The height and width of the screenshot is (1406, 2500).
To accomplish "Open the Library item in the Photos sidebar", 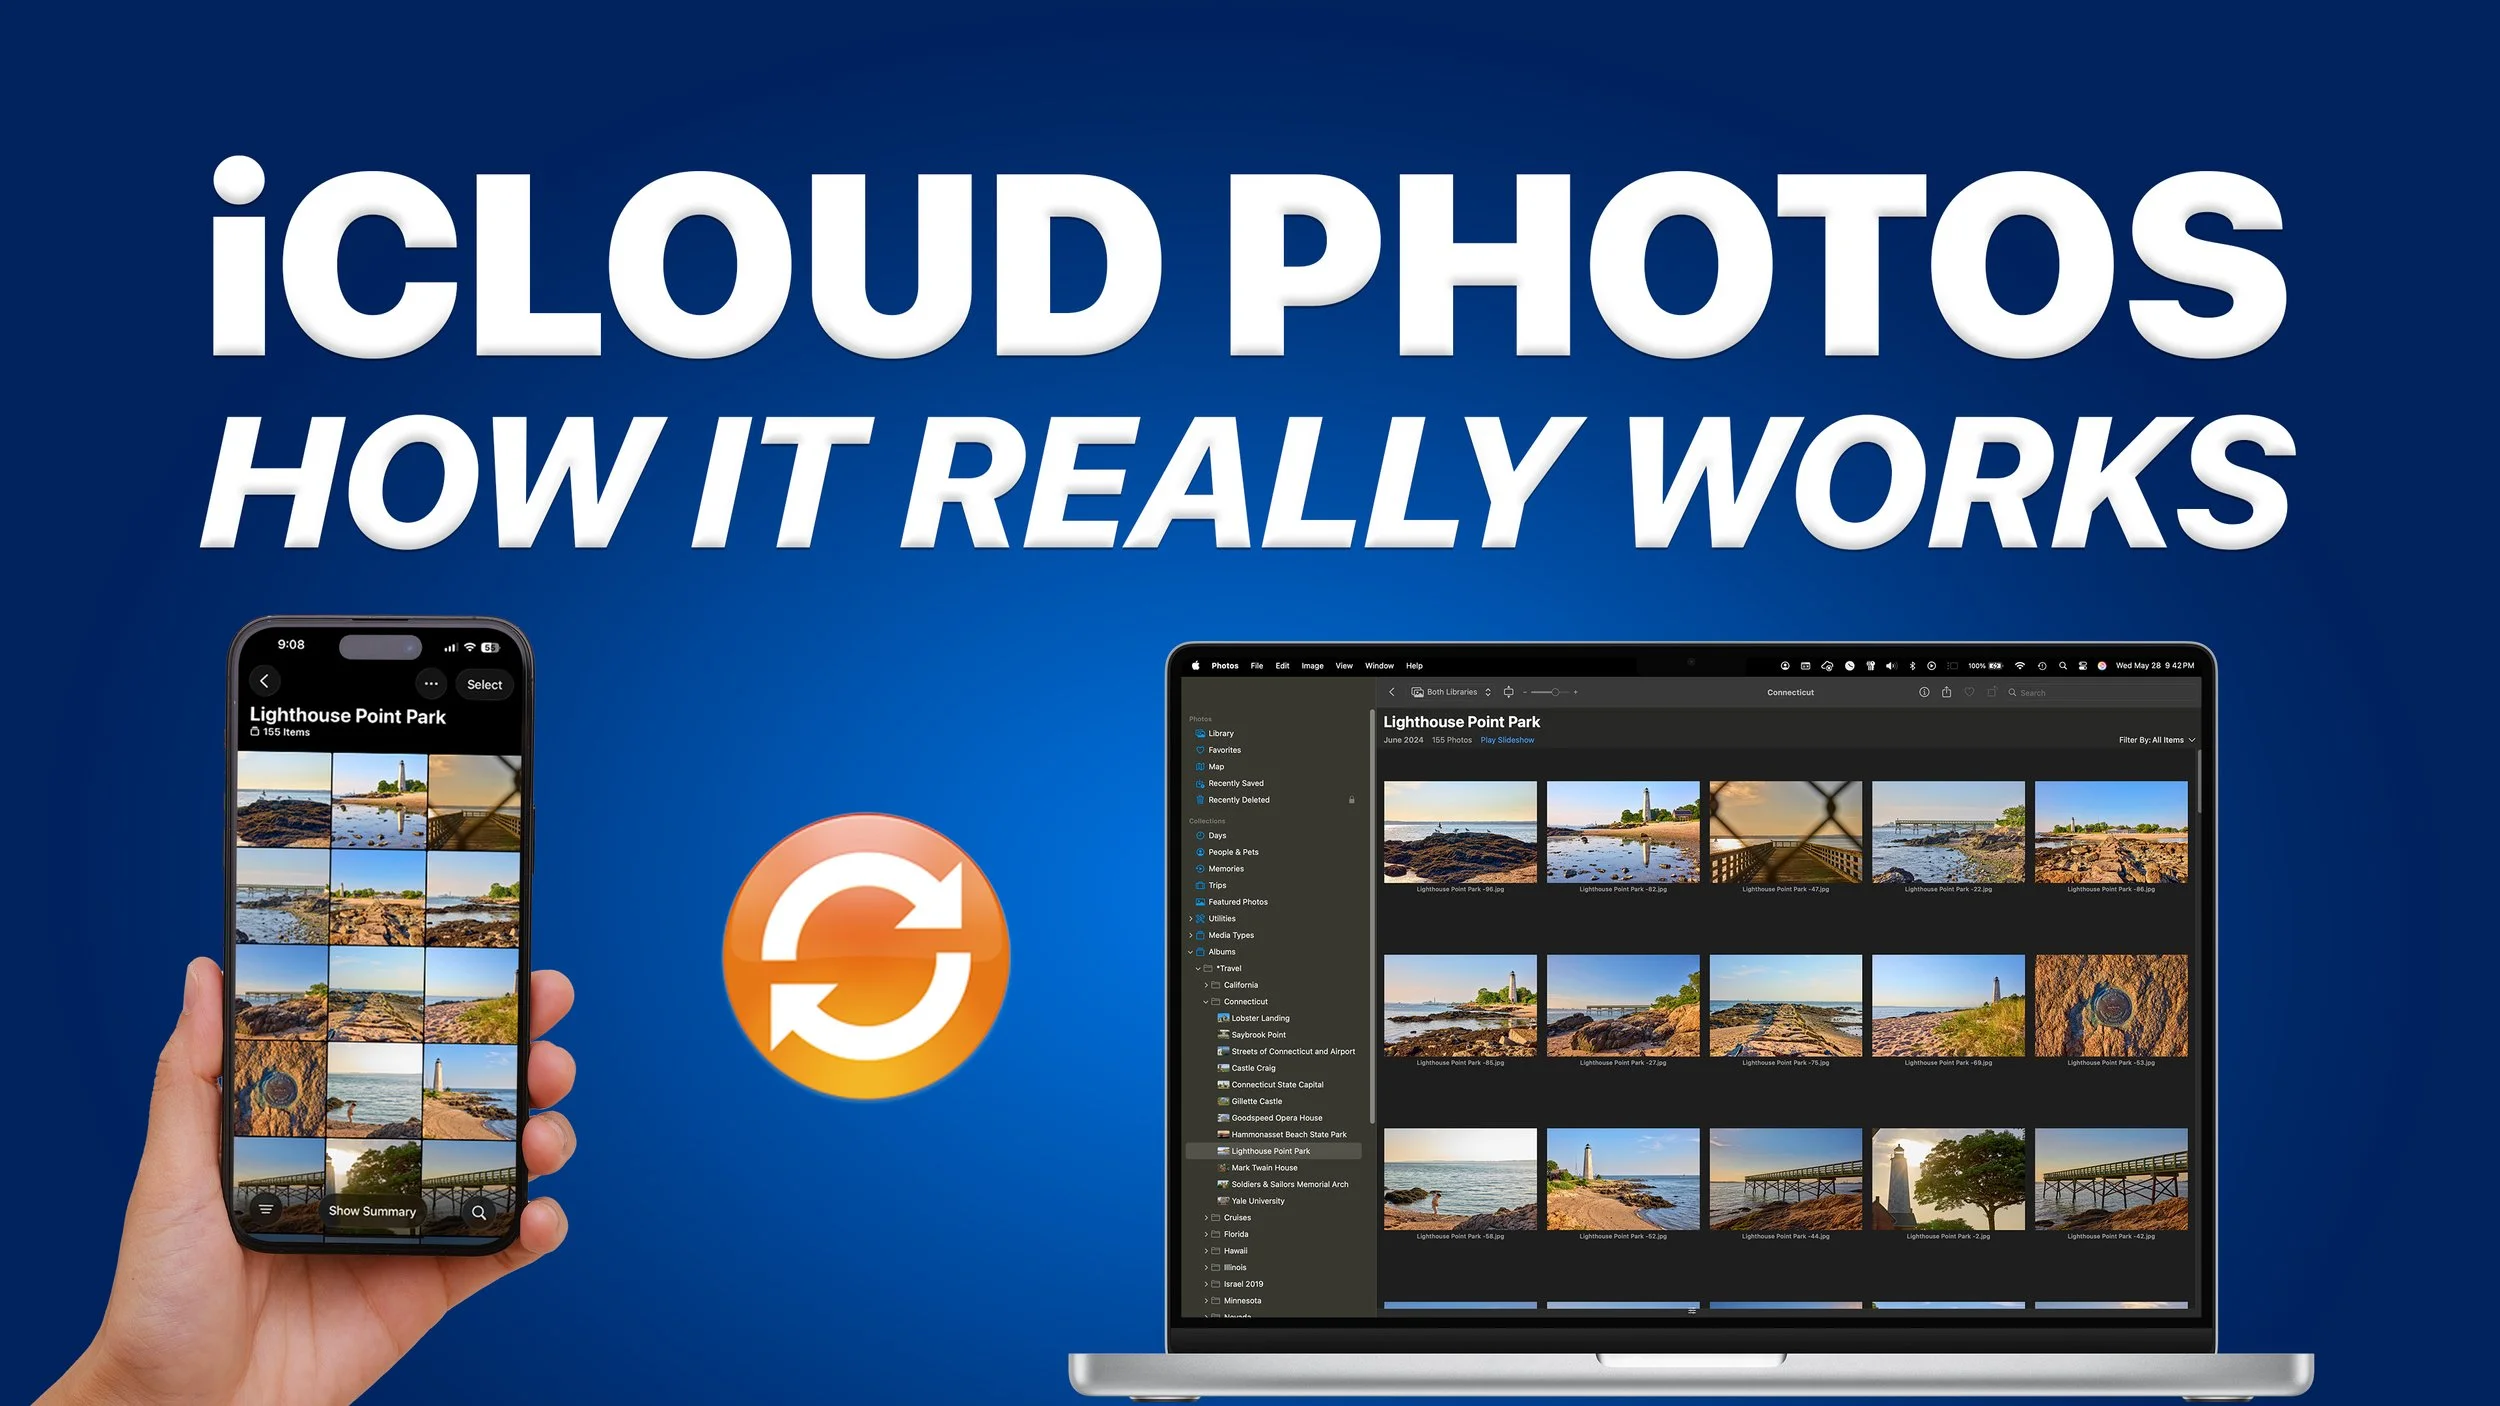I will tap(1214, 733).
